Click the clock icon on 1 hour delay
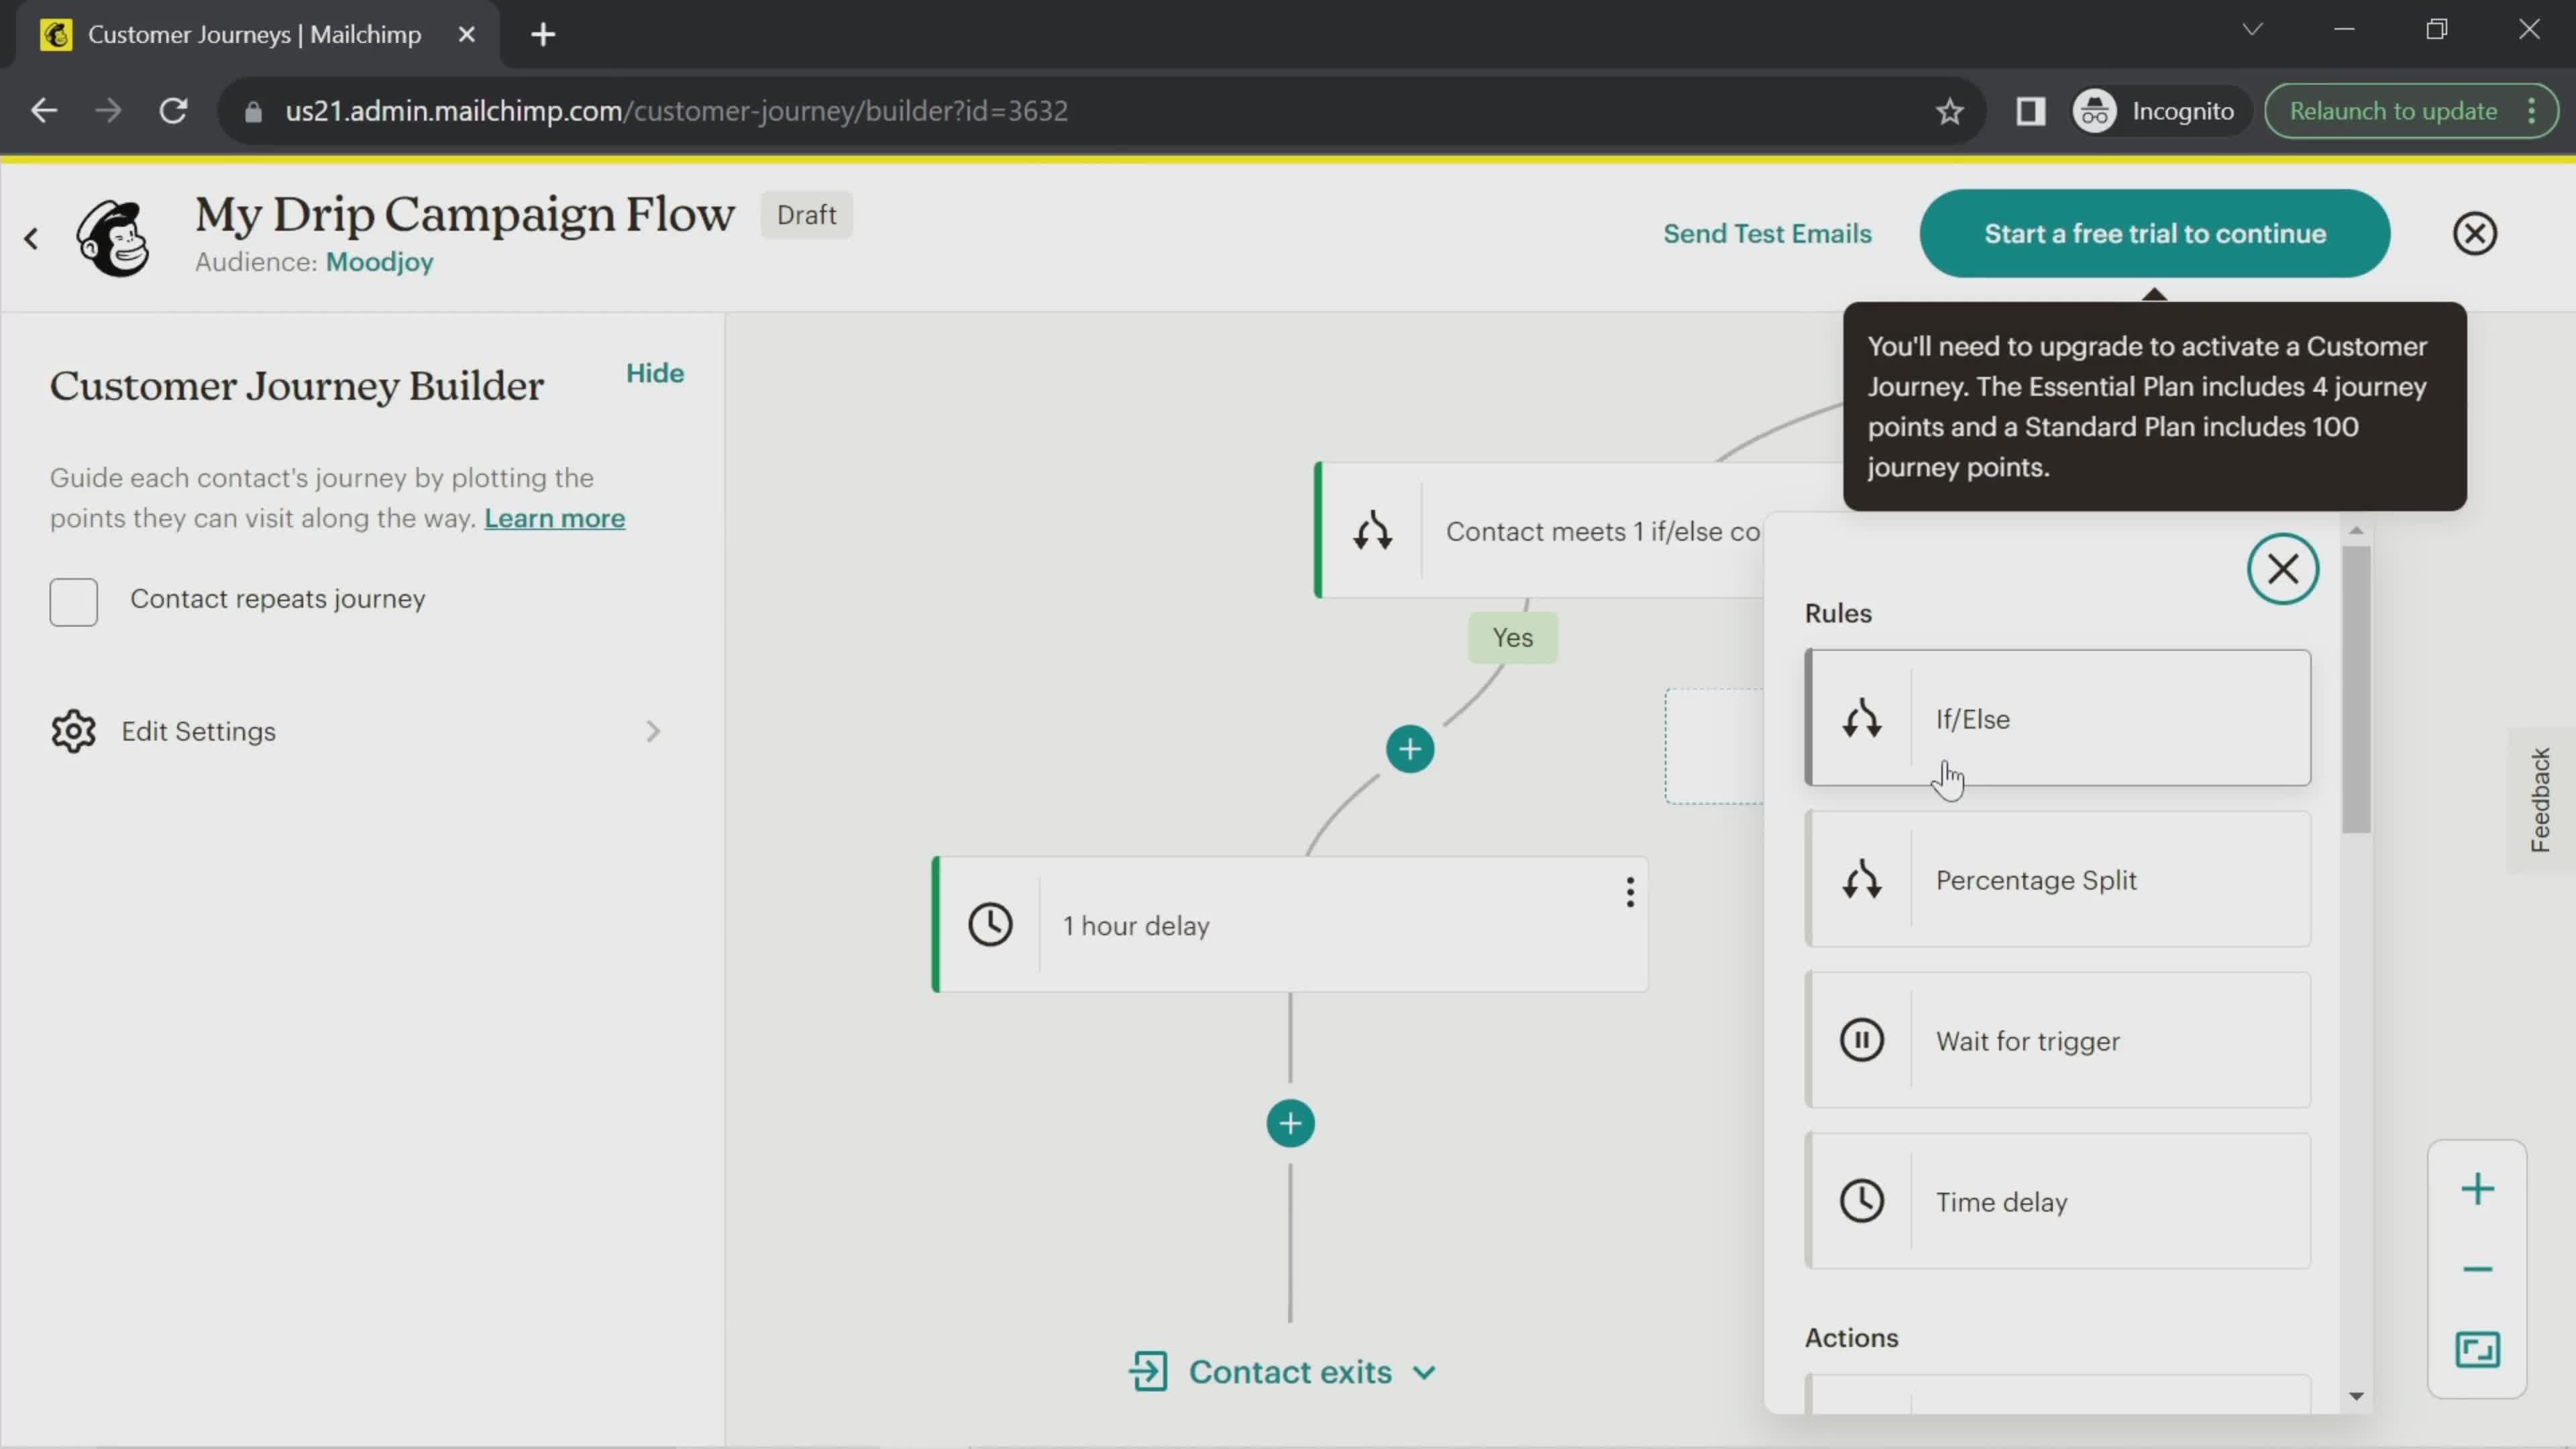Image resolution: width=2576 pixels, height=1449 pixels. pos(989,924)
